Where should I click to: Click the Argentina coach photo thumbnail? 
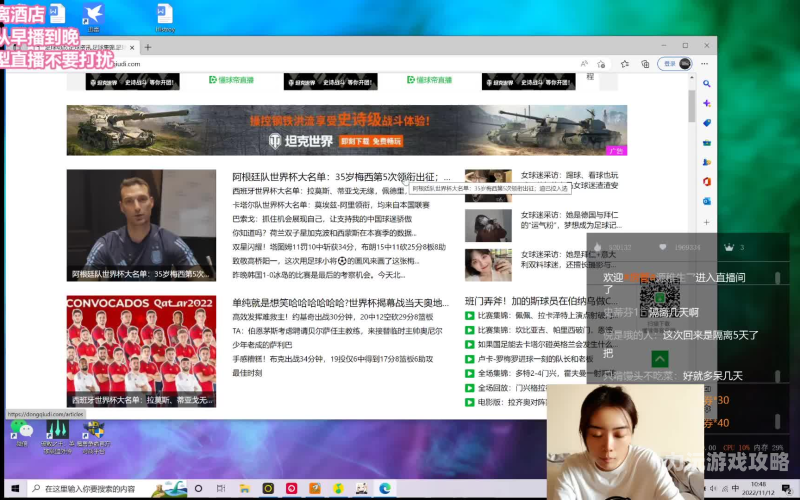pyautogui.click(x=141, y=225)
